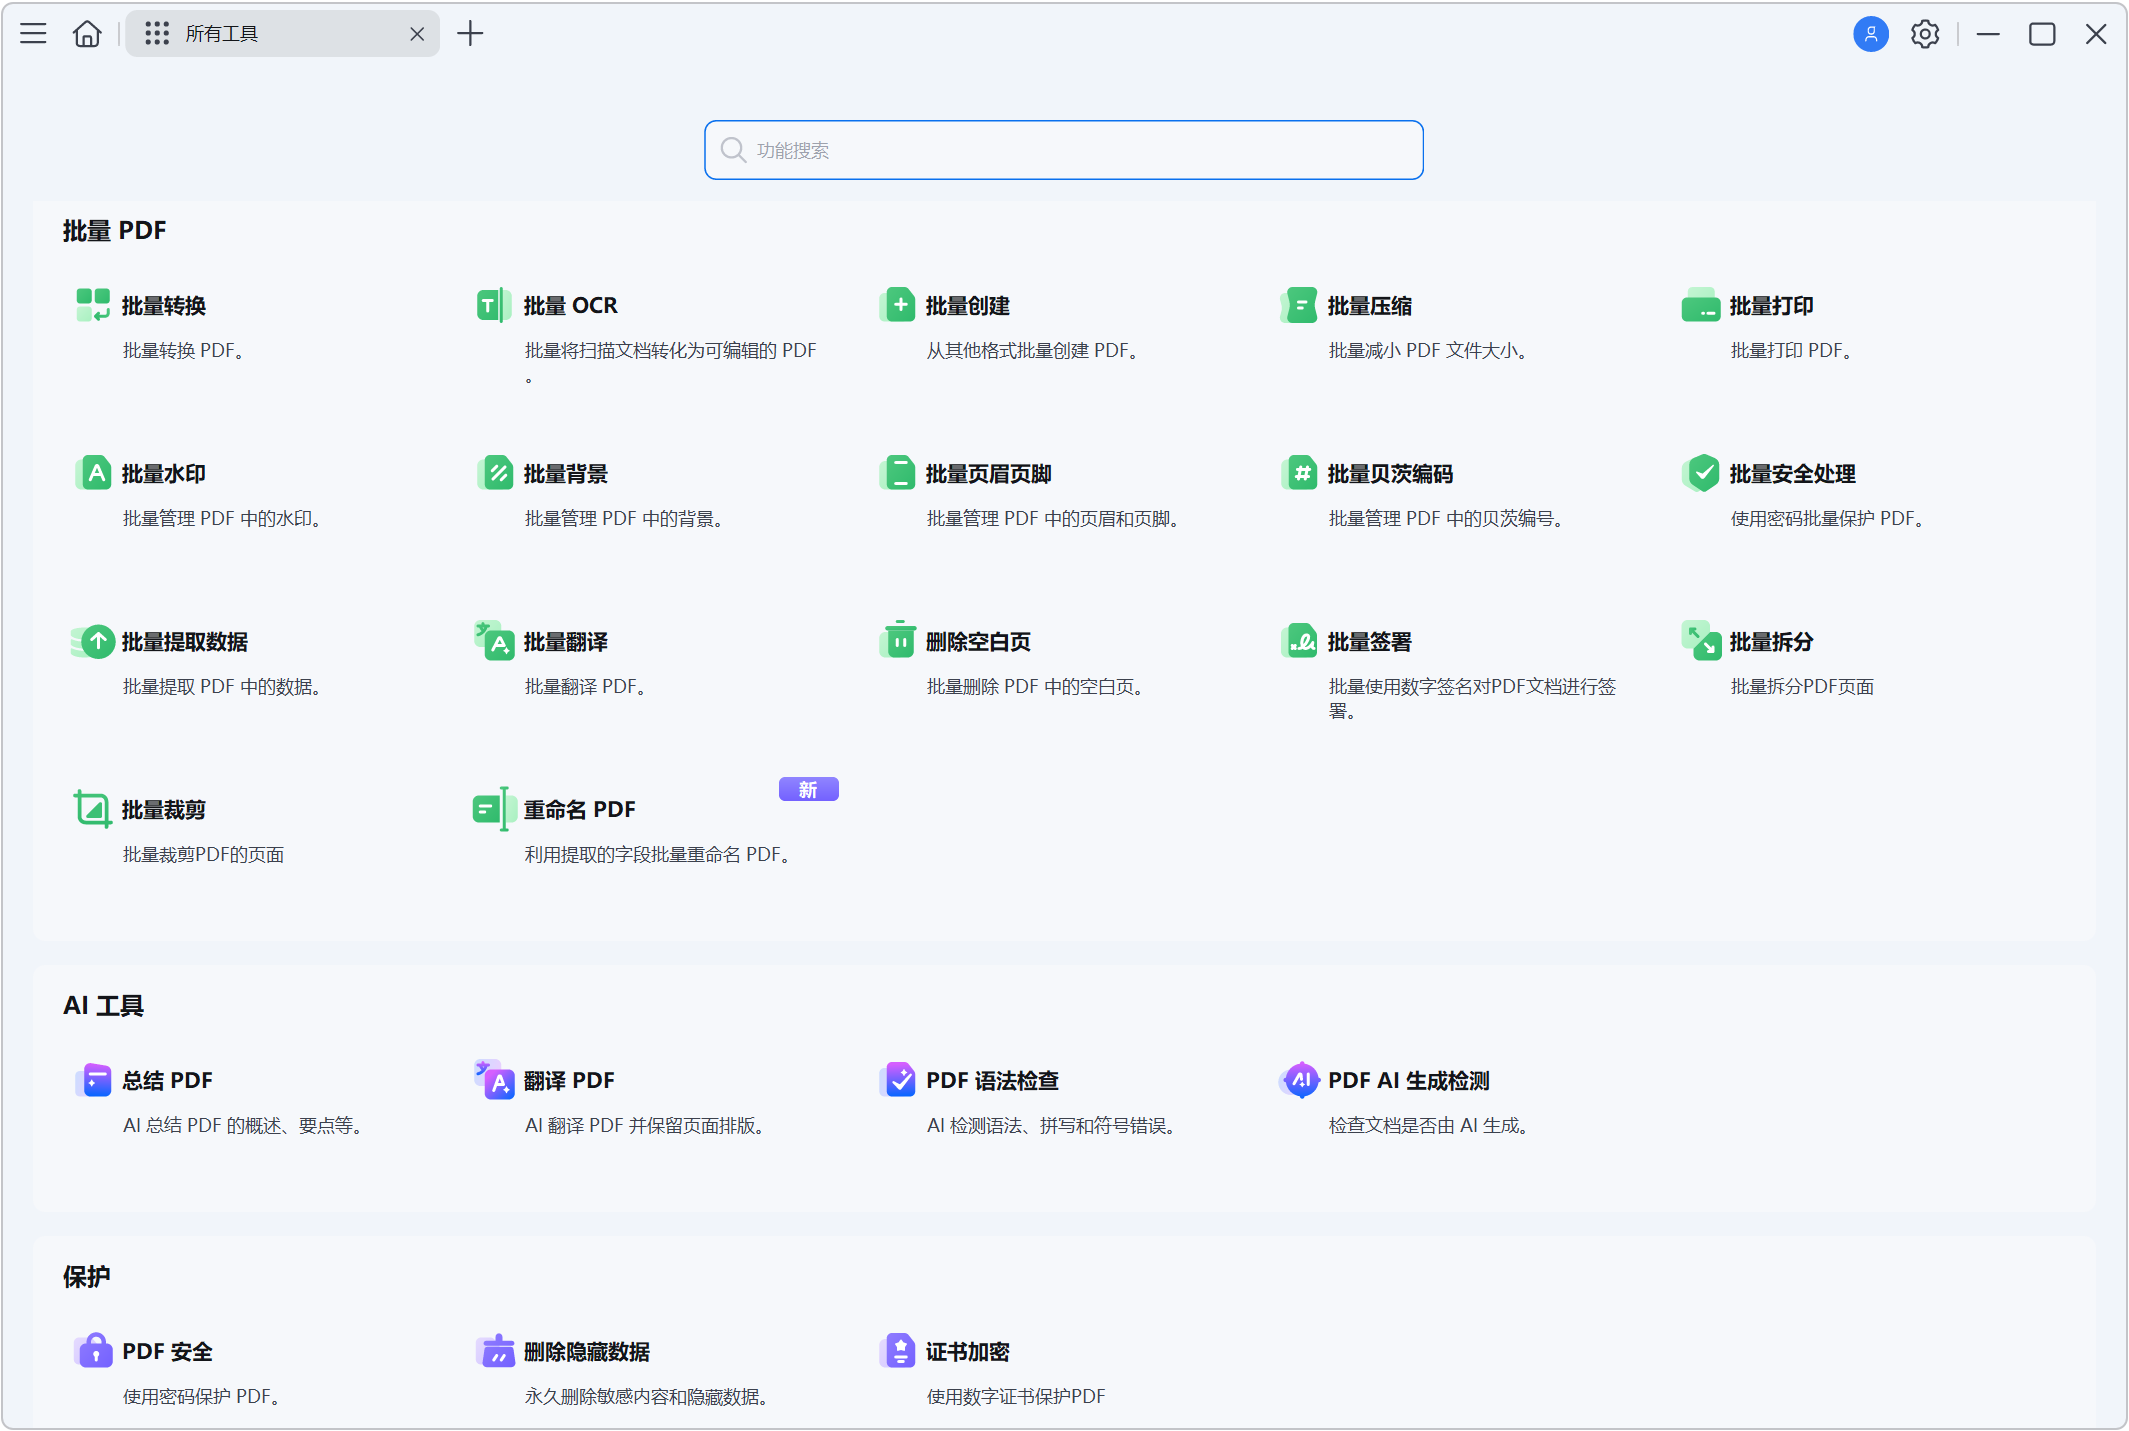Click the 批量水印 title
The height and width of the screenshot is (1431, 2129).
point(164,474)
